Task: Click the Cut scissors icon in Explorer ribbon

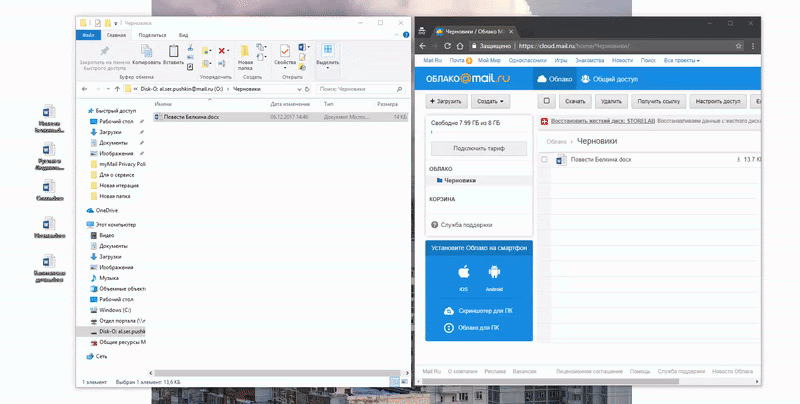Action: tap(190, 48)
